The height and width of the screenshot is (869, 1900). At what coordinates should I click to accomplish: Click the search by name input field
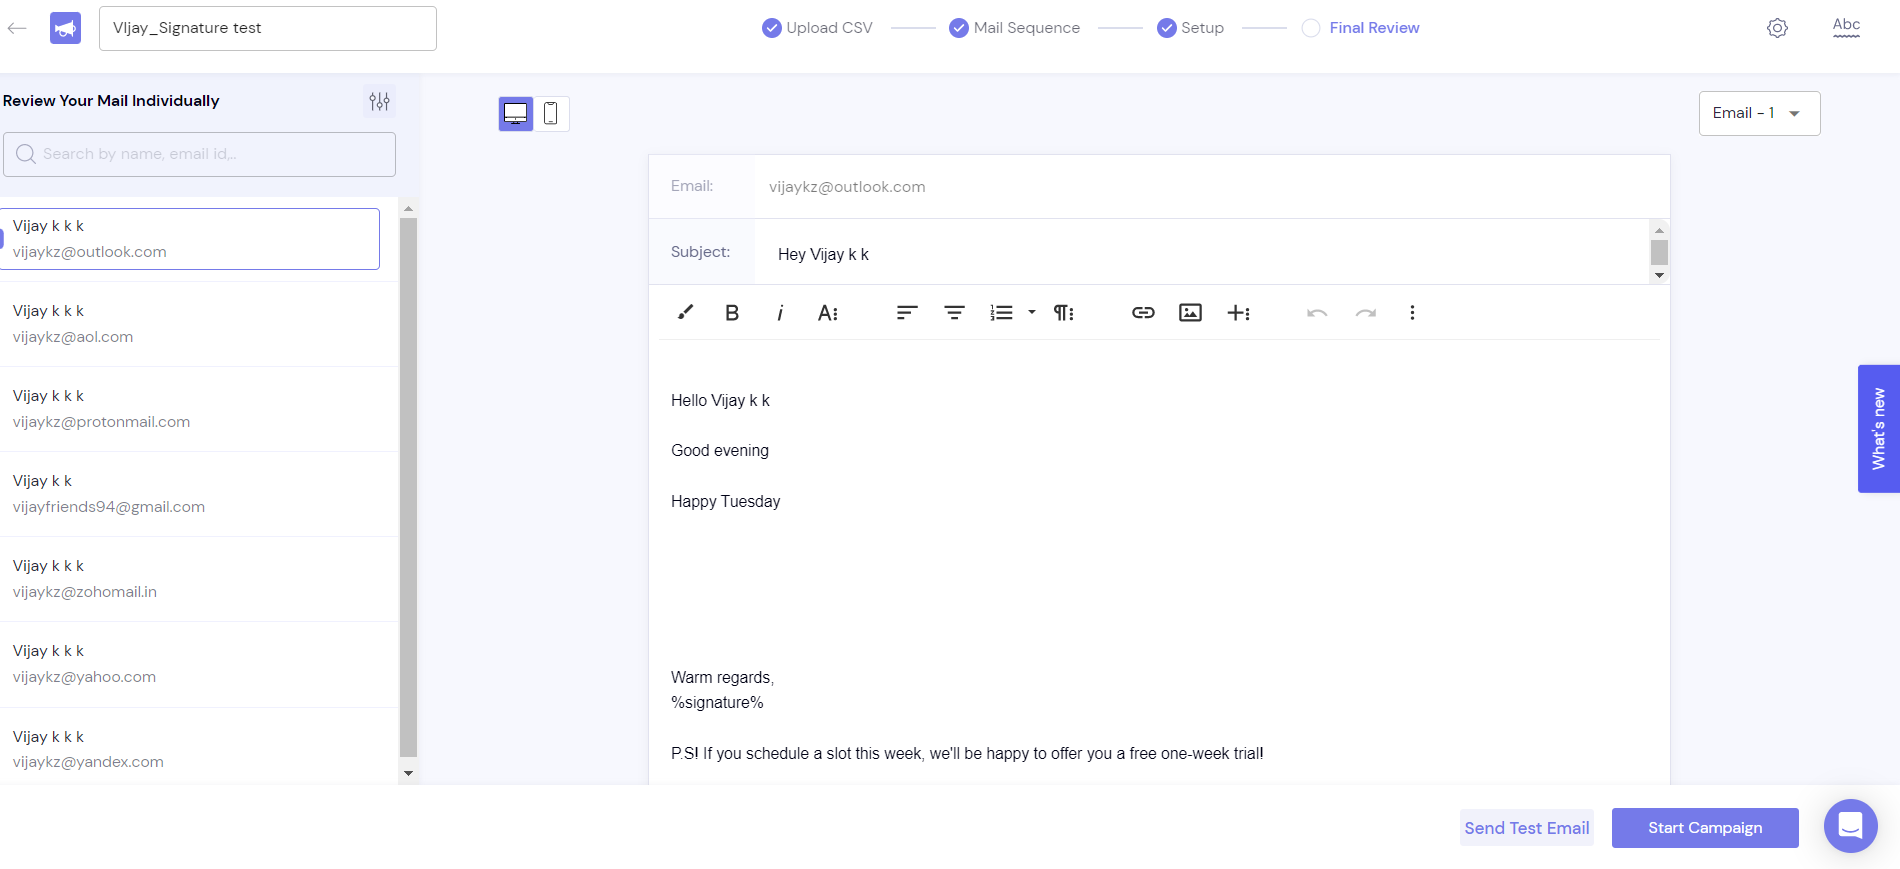click(x=200, y=154)
